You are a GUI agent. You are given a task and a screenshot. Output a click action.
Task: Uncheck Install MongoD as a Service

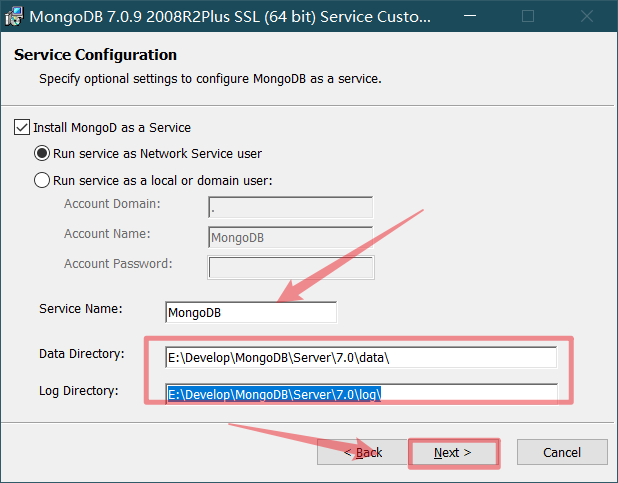tap(22, 127)
